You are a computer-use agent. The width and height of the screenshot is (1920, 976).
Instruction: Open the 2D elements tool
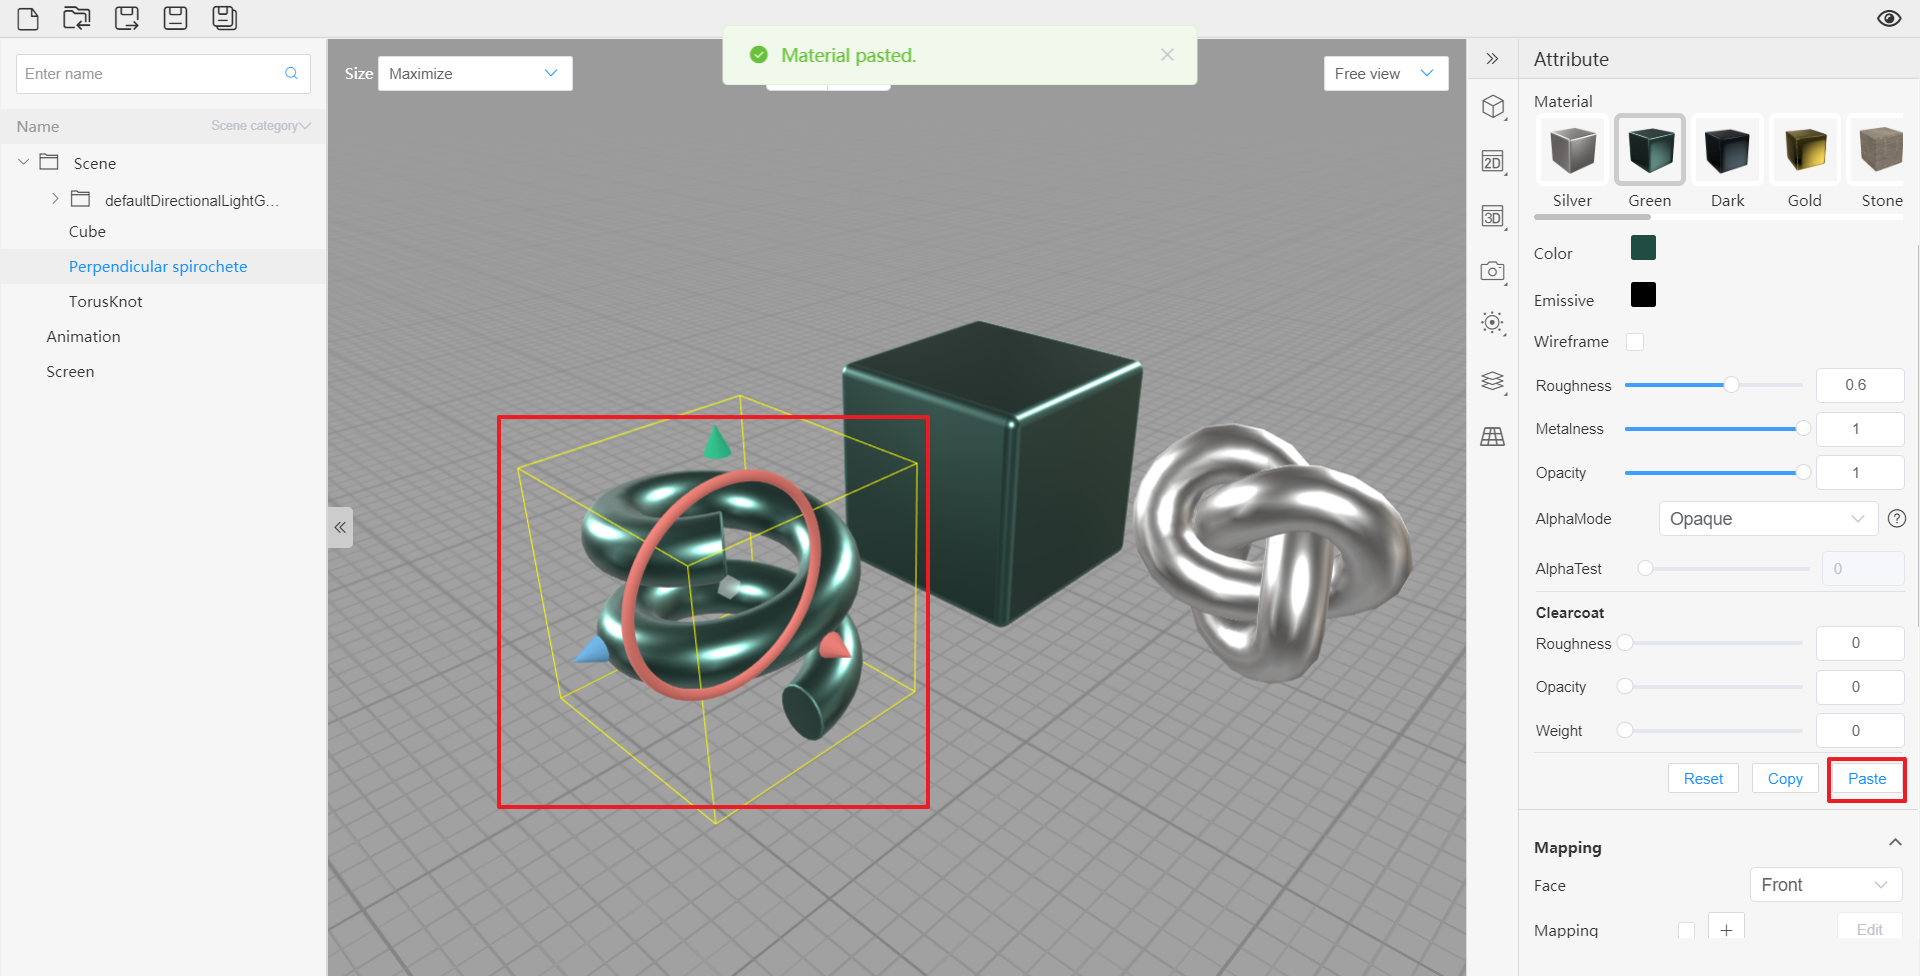coord(1493,162)
